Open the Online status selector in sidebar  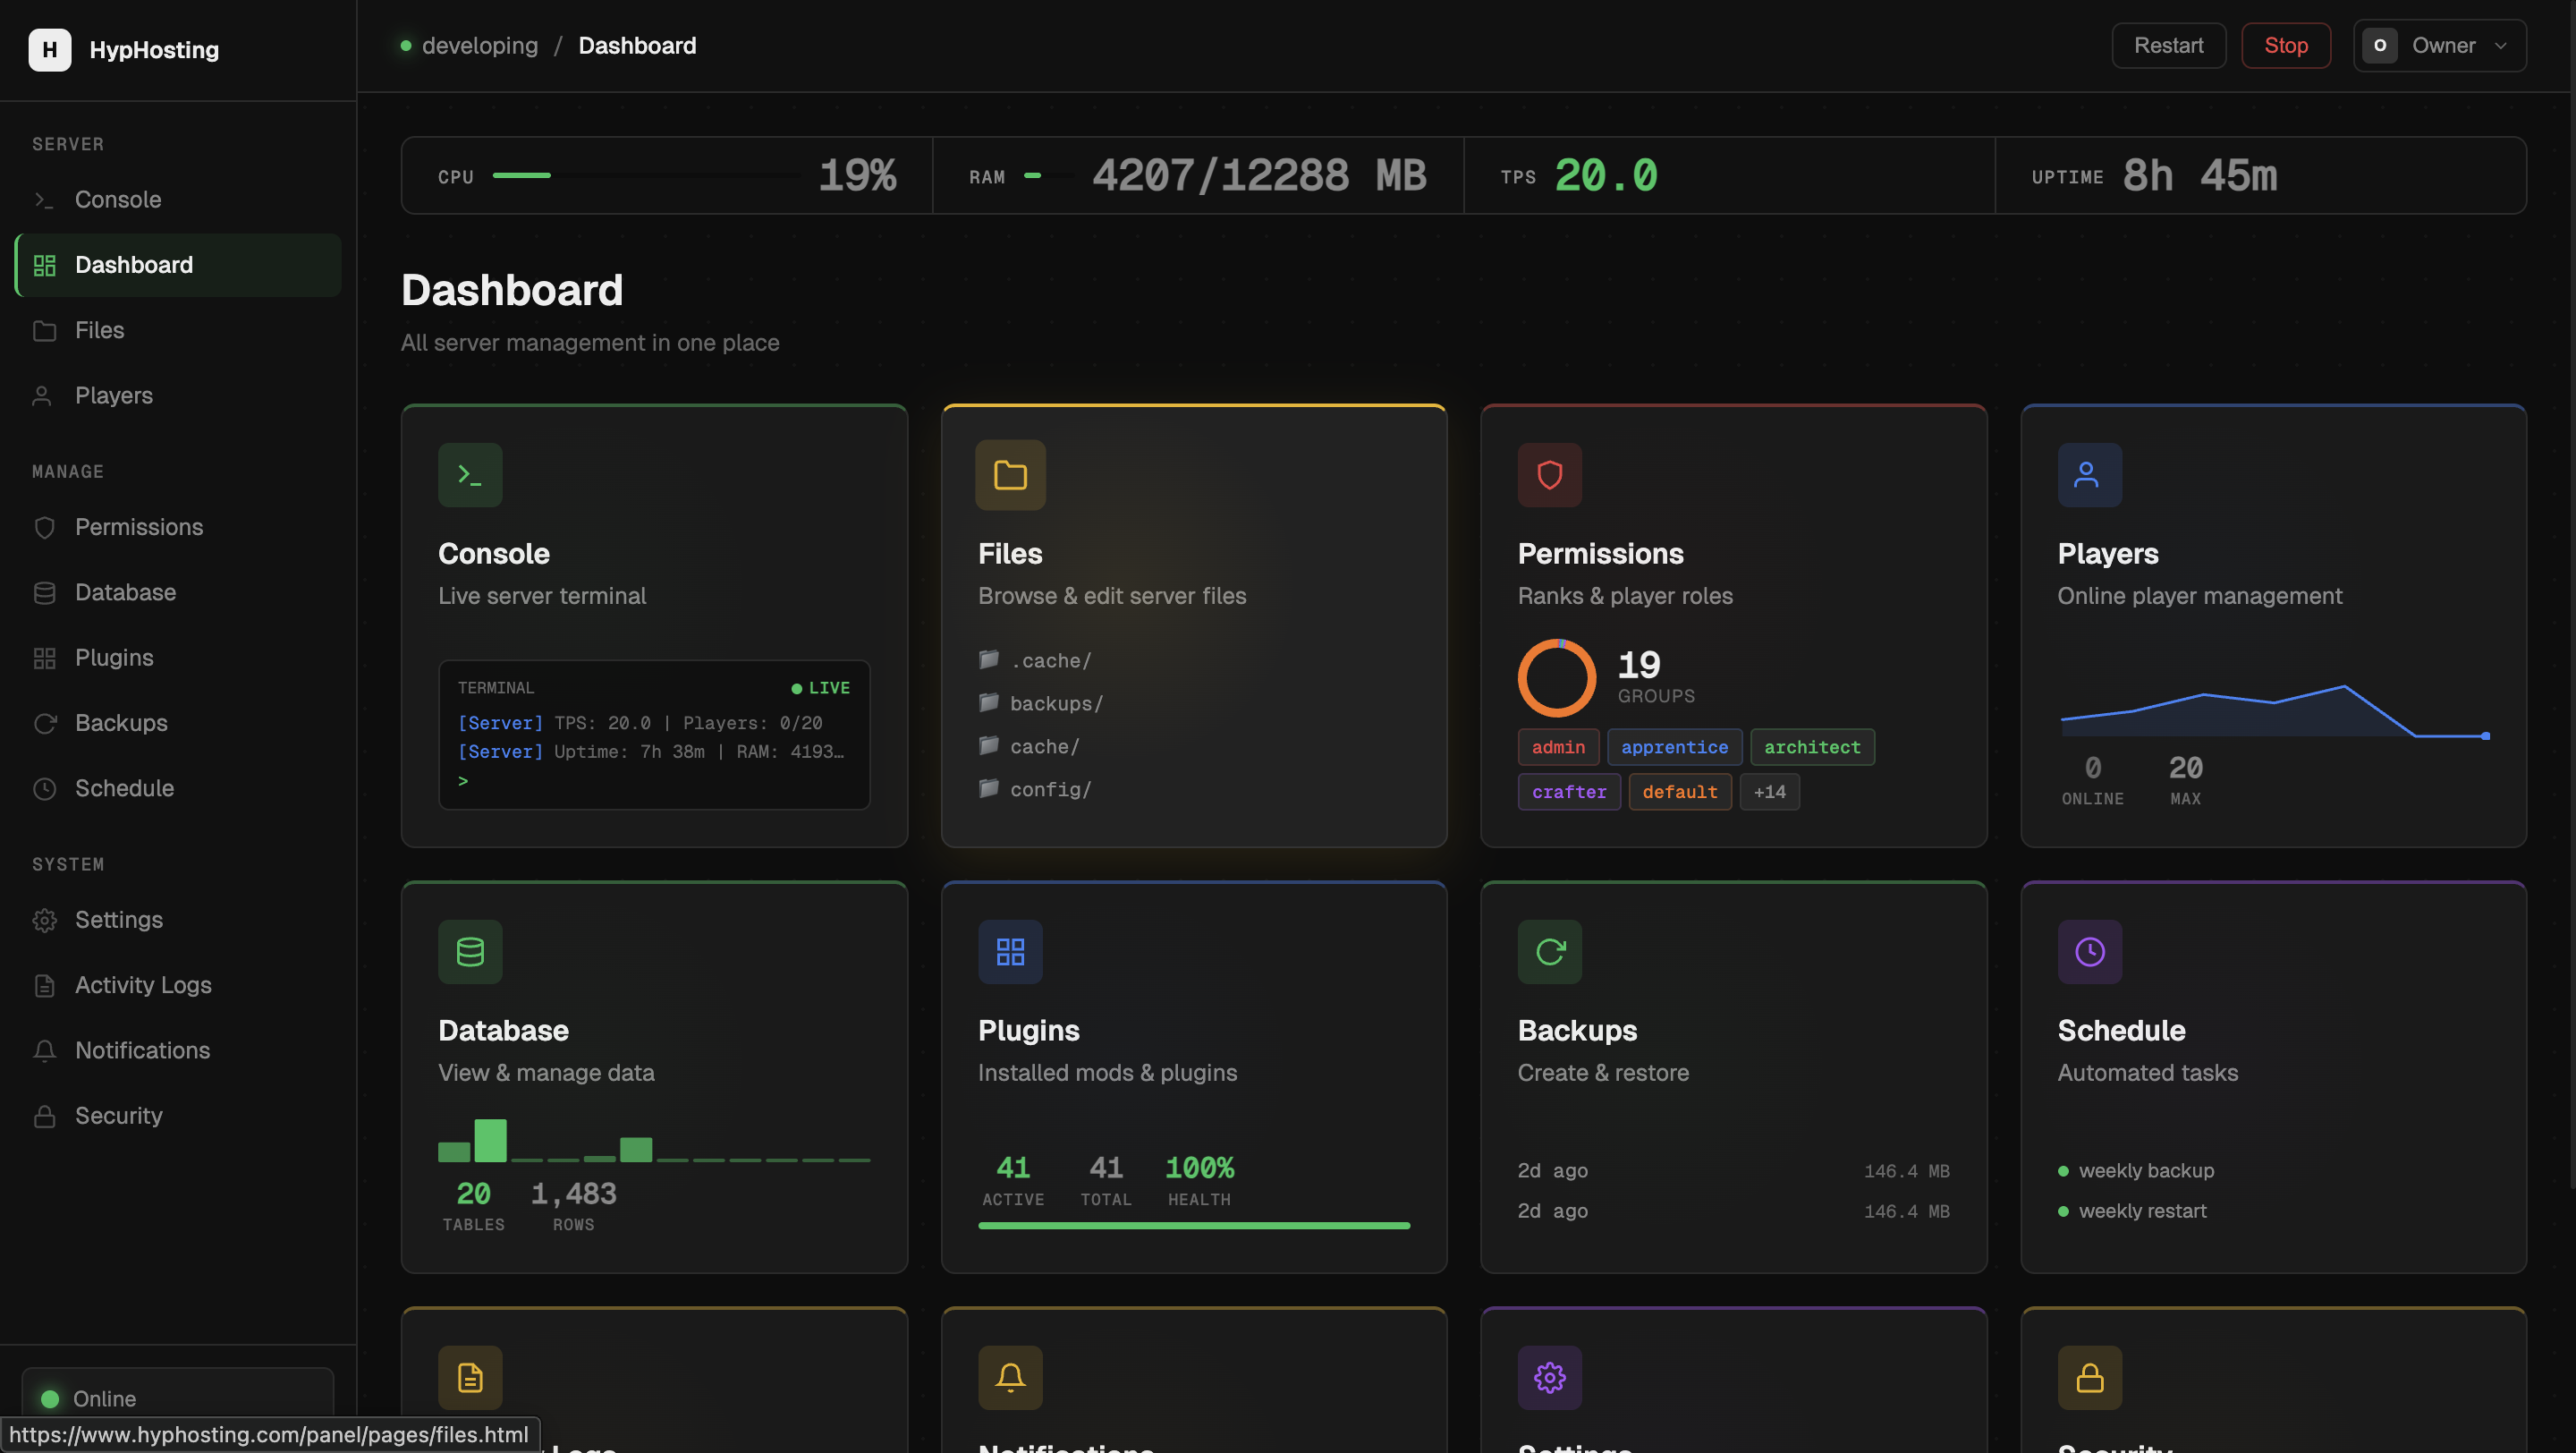click(178, 1398)
